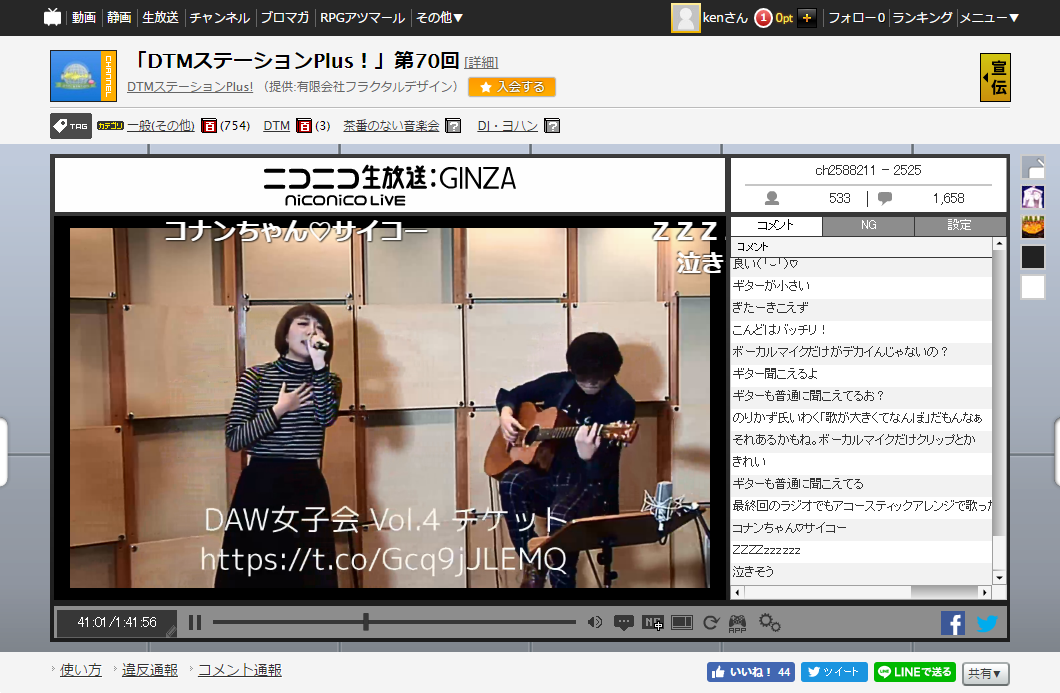Click question icon beside DJ・ヨハン tag
This screenshot has width=1060, height=693.
(552, 126)
